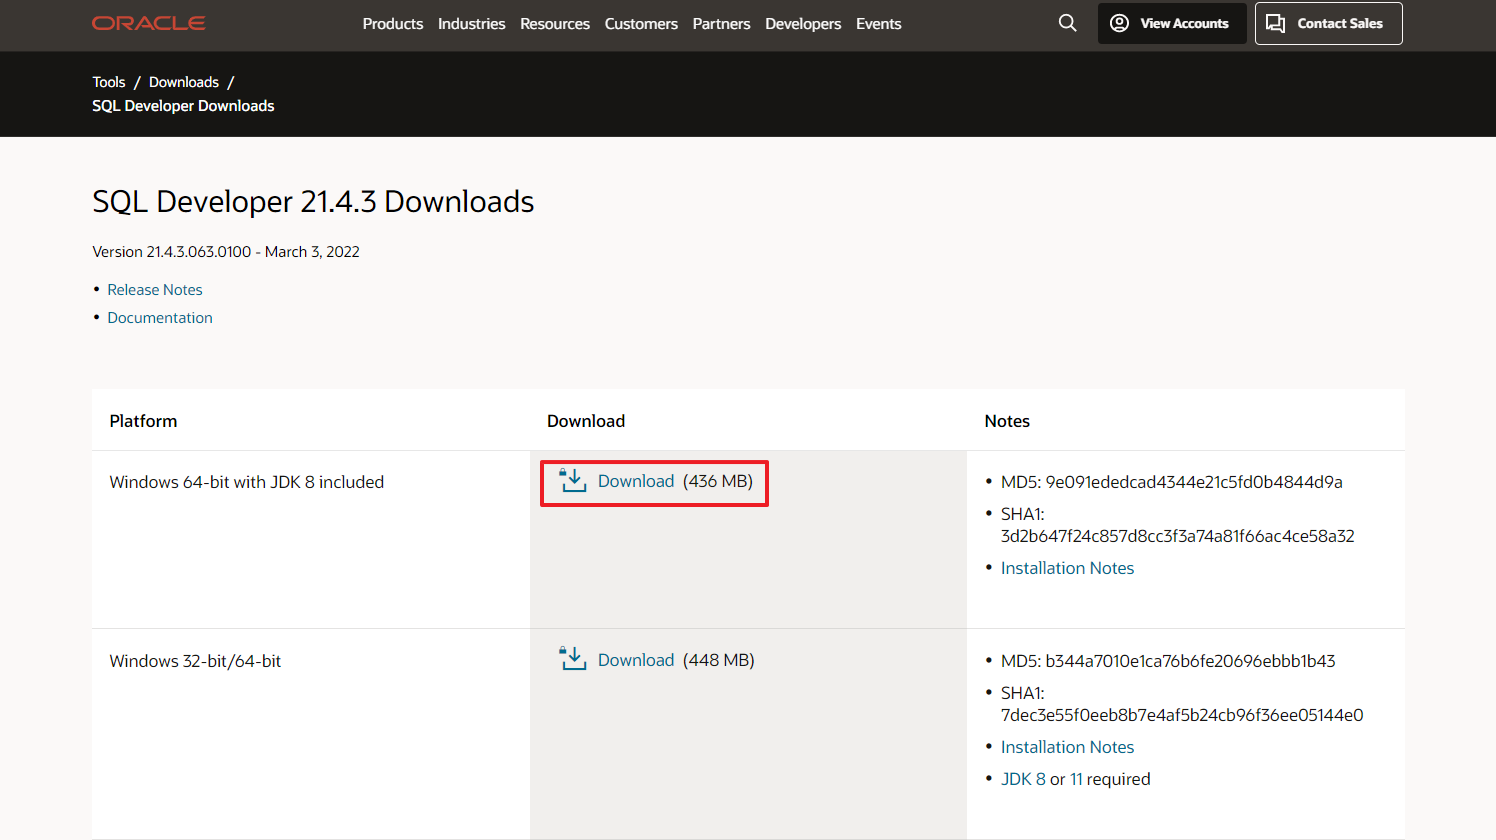The width and height of the screenshot is (1496, 840).
Task: Open the JDK 11 link
Action: click(x=1076, y=779)
